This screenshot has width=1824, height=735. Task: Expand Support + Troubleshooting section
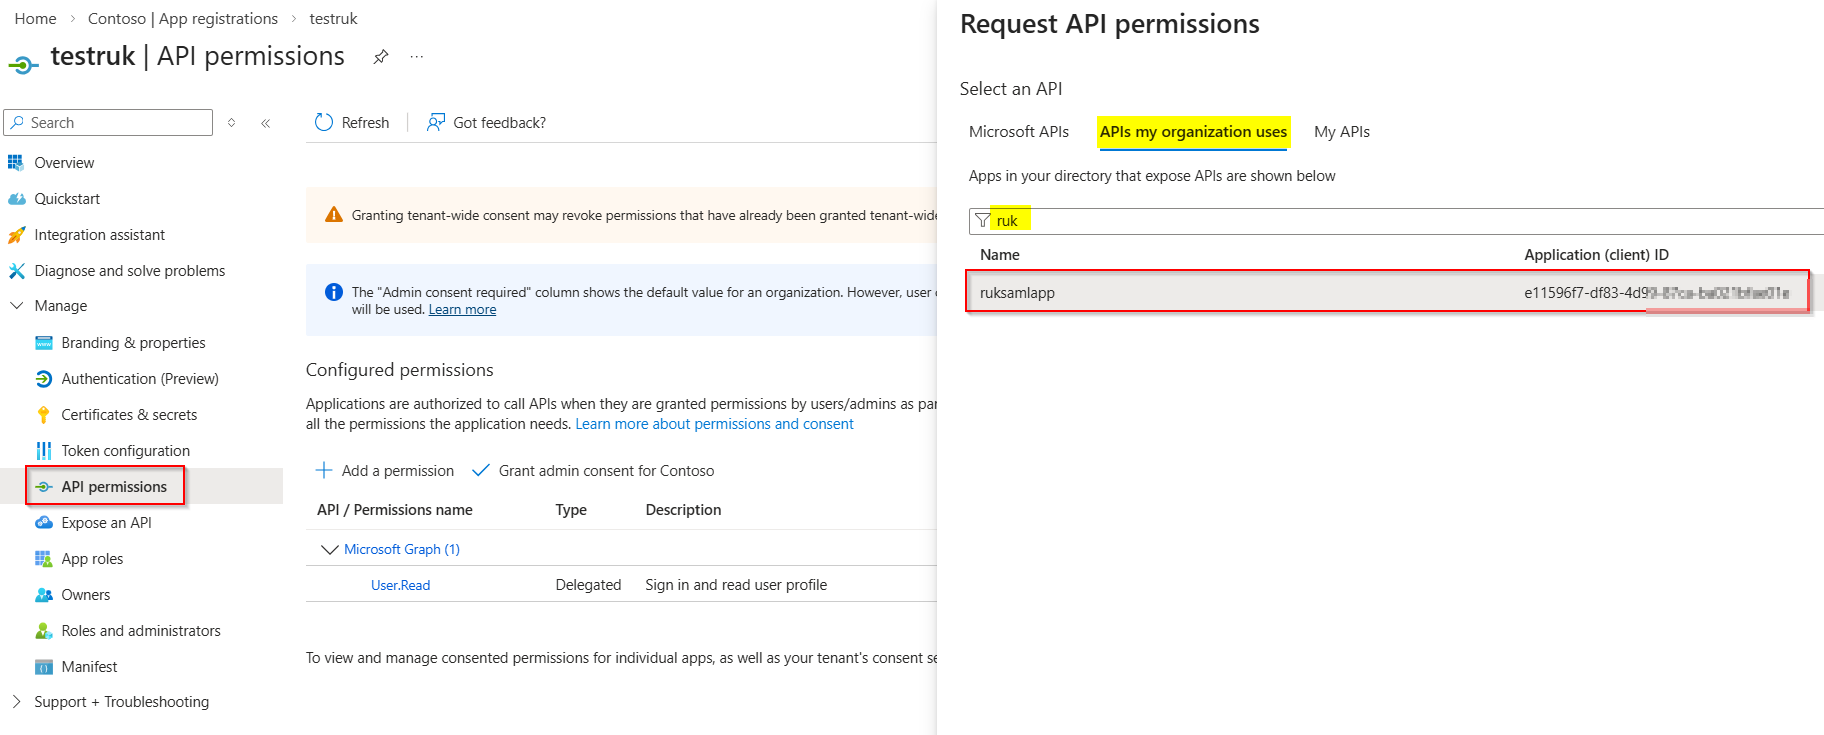click(x=16, y=702)
